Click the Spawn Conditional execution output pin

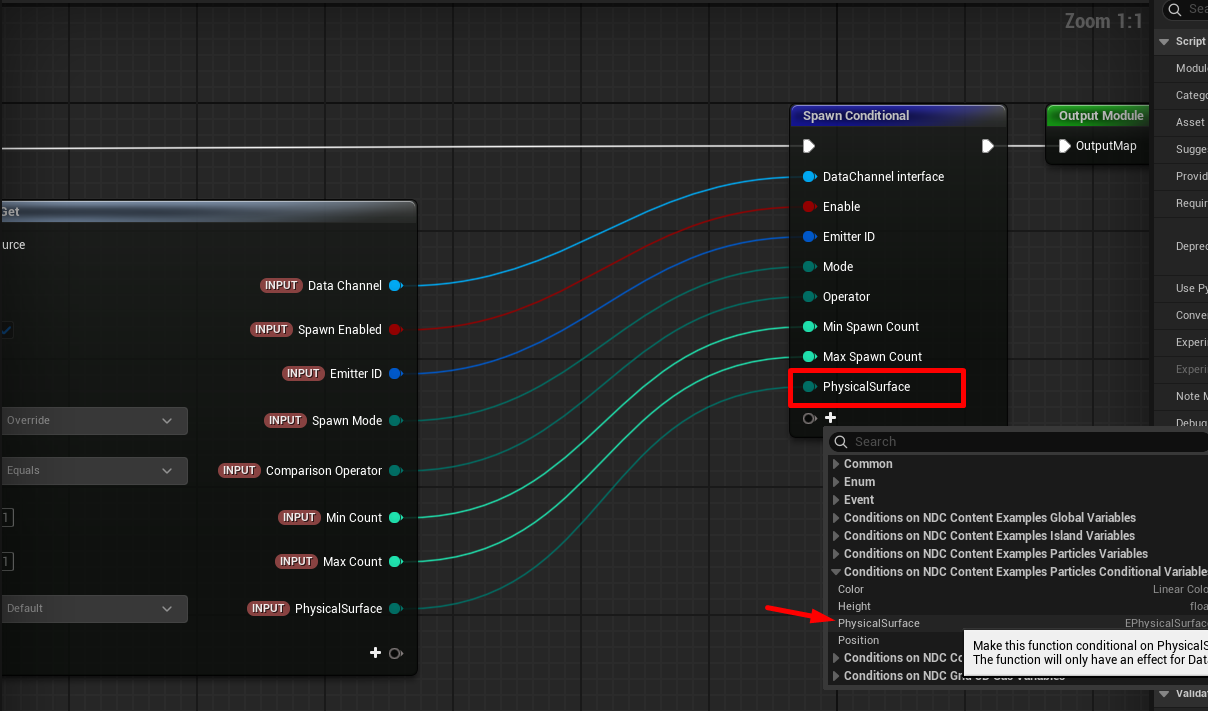pos(988,146)
